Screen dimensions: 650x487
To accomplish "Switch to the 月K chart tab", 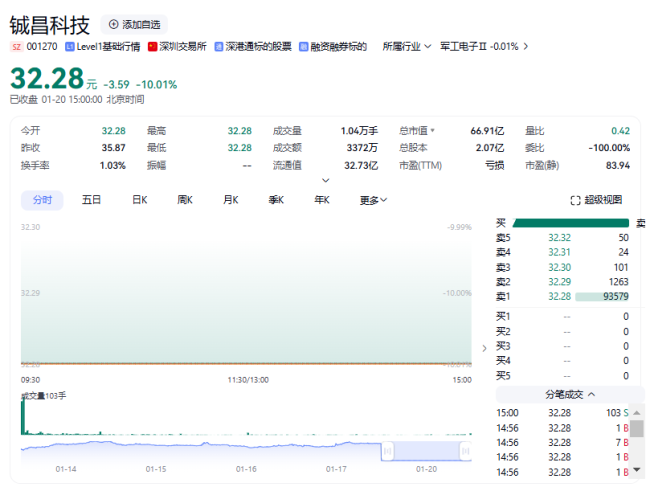I will pos(230,200).
